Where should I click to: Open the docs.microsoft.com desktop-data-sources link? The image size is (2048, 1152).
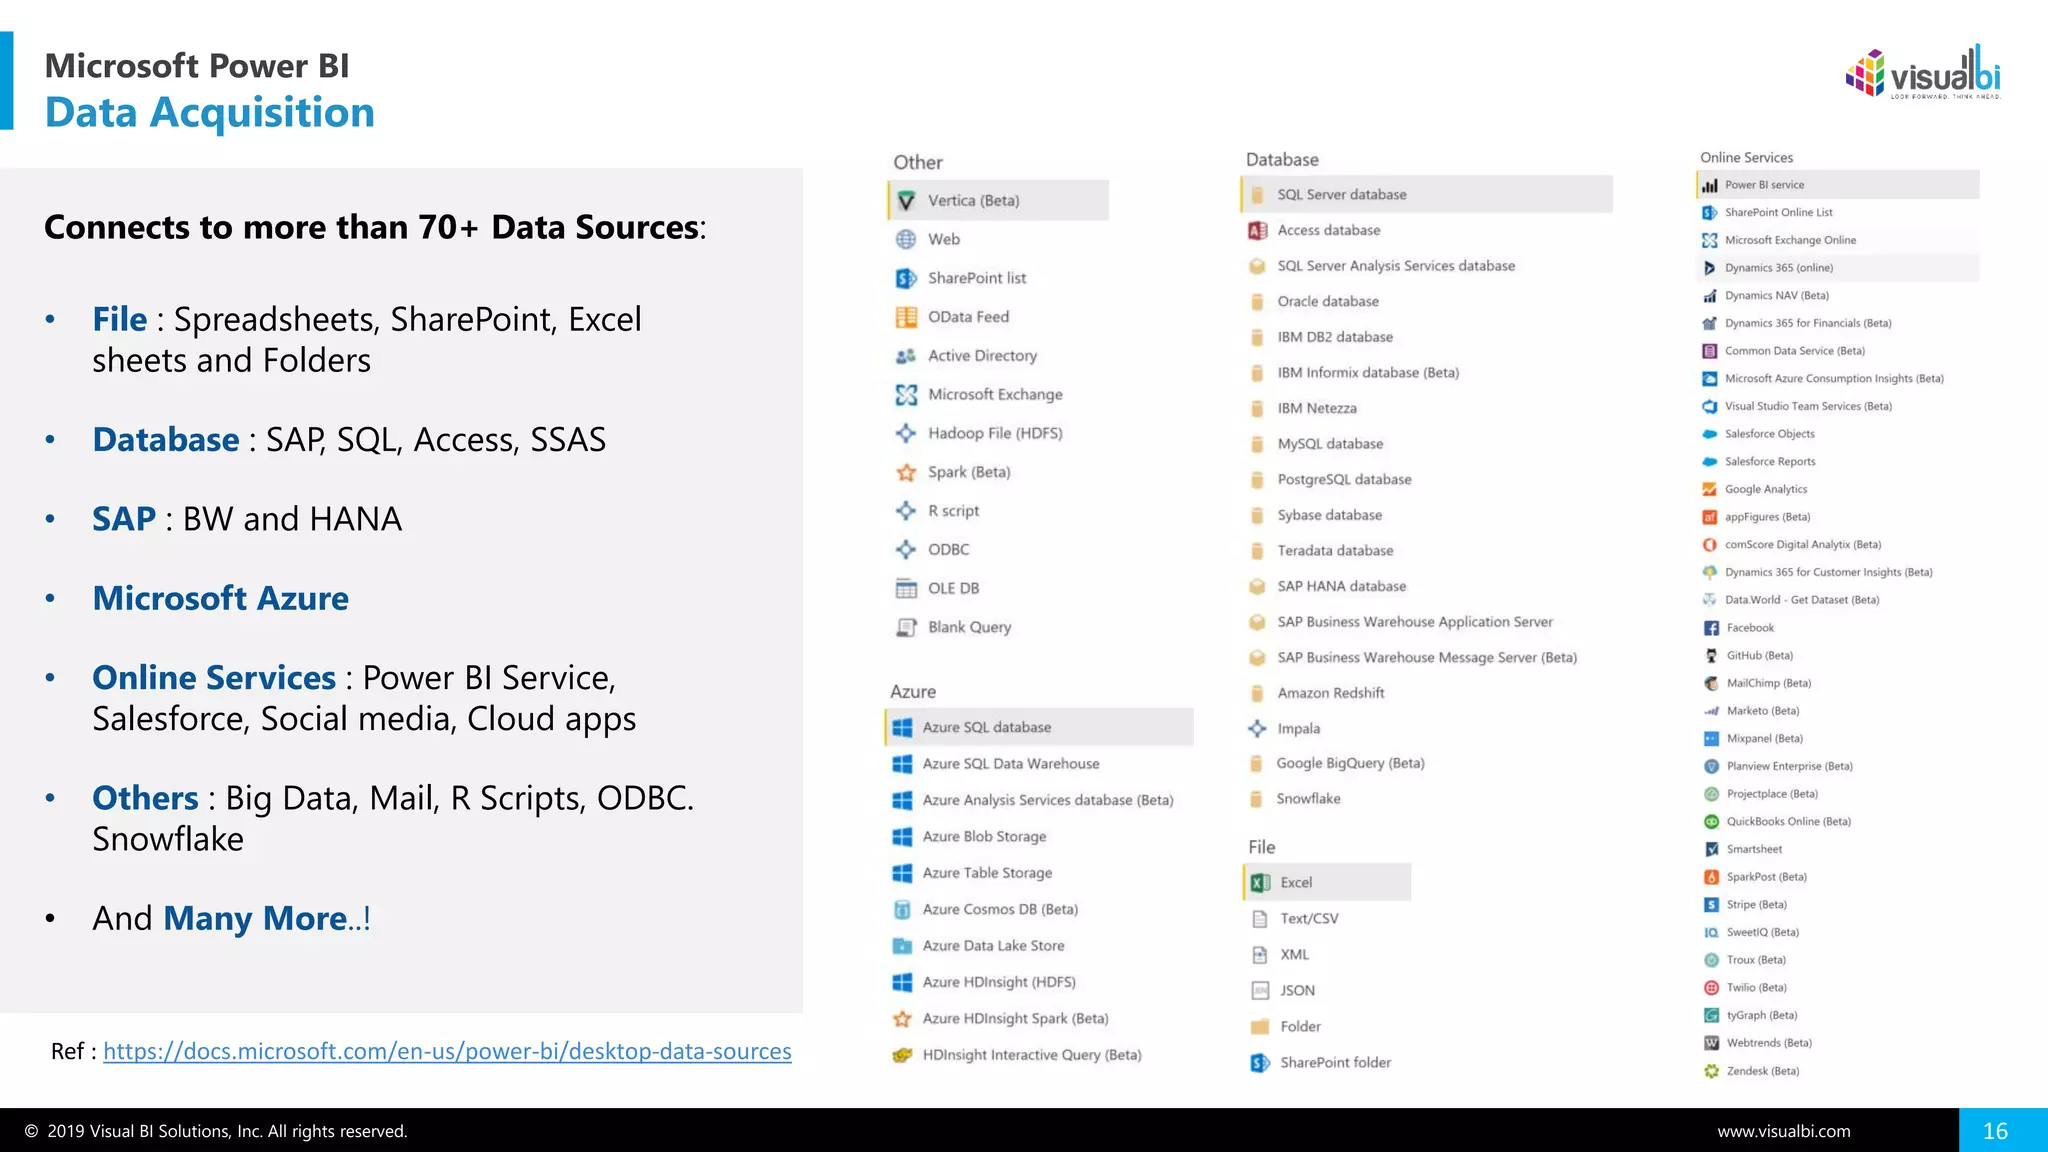pyautogui.click(x=447, y=1052)
